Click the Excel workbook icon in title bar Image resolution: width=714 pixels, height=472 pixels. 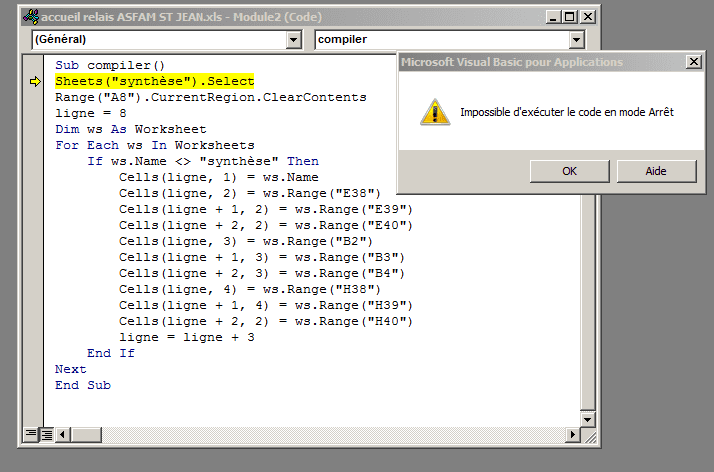pos(31,16)
